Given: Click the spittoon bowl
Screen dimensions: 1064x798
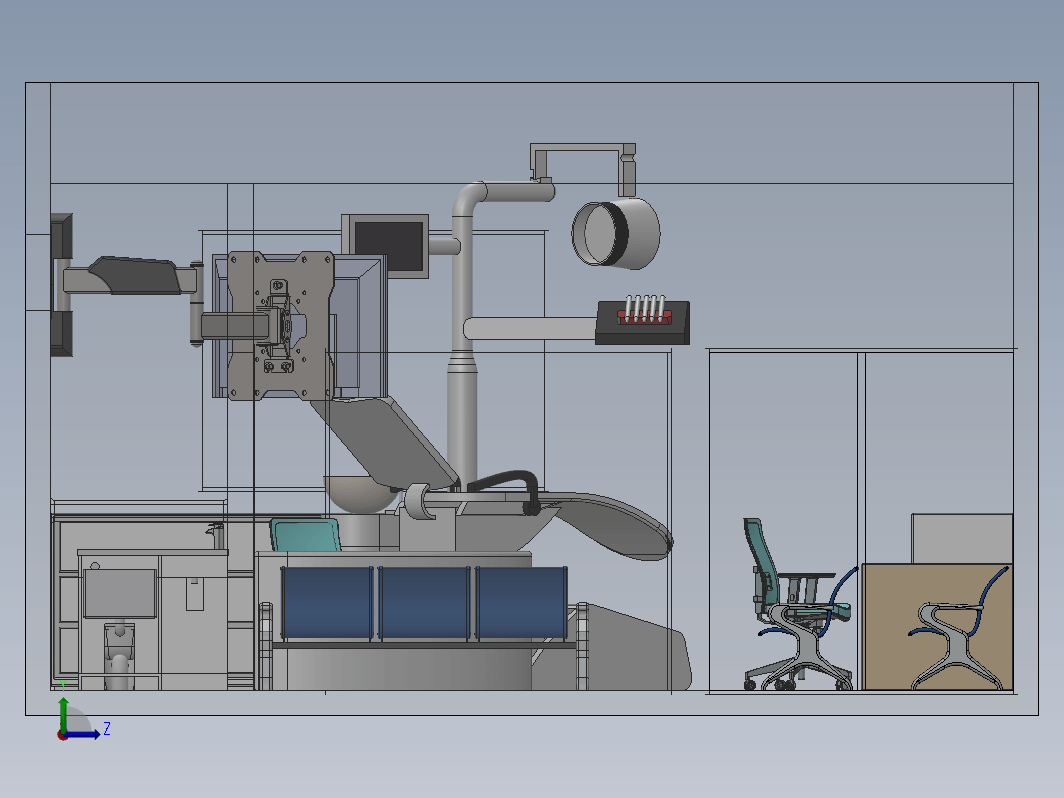Looking at the screenshot, I should (360, 493).
